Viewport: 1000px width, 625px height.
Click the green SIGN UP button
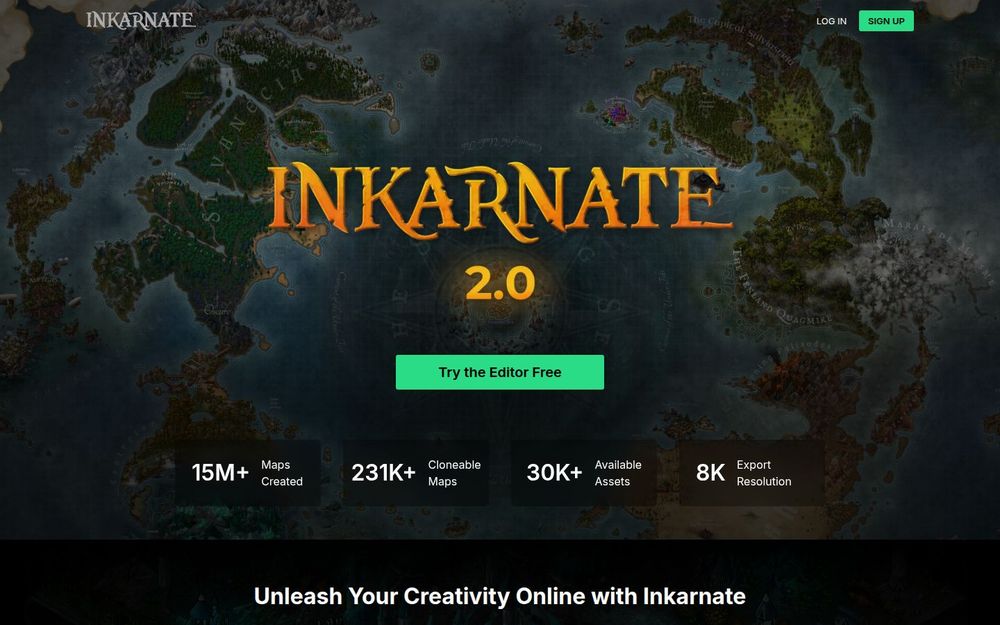(886, 21)
